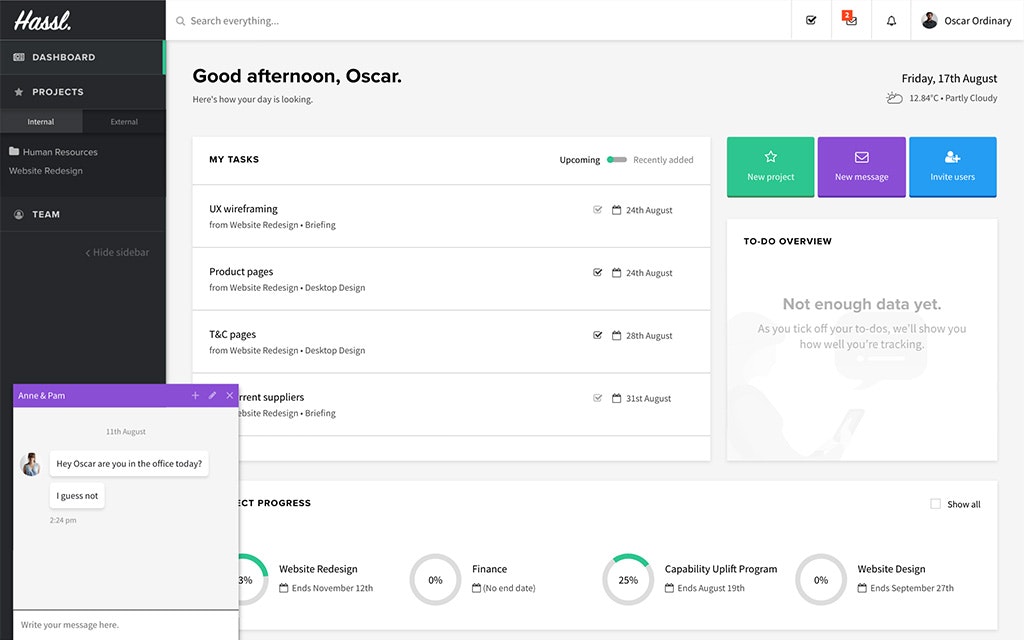Image resolution: width=1024 pixels, height=640 pixels.
Task: Open Website Design project title
Action: click(891, 569)
